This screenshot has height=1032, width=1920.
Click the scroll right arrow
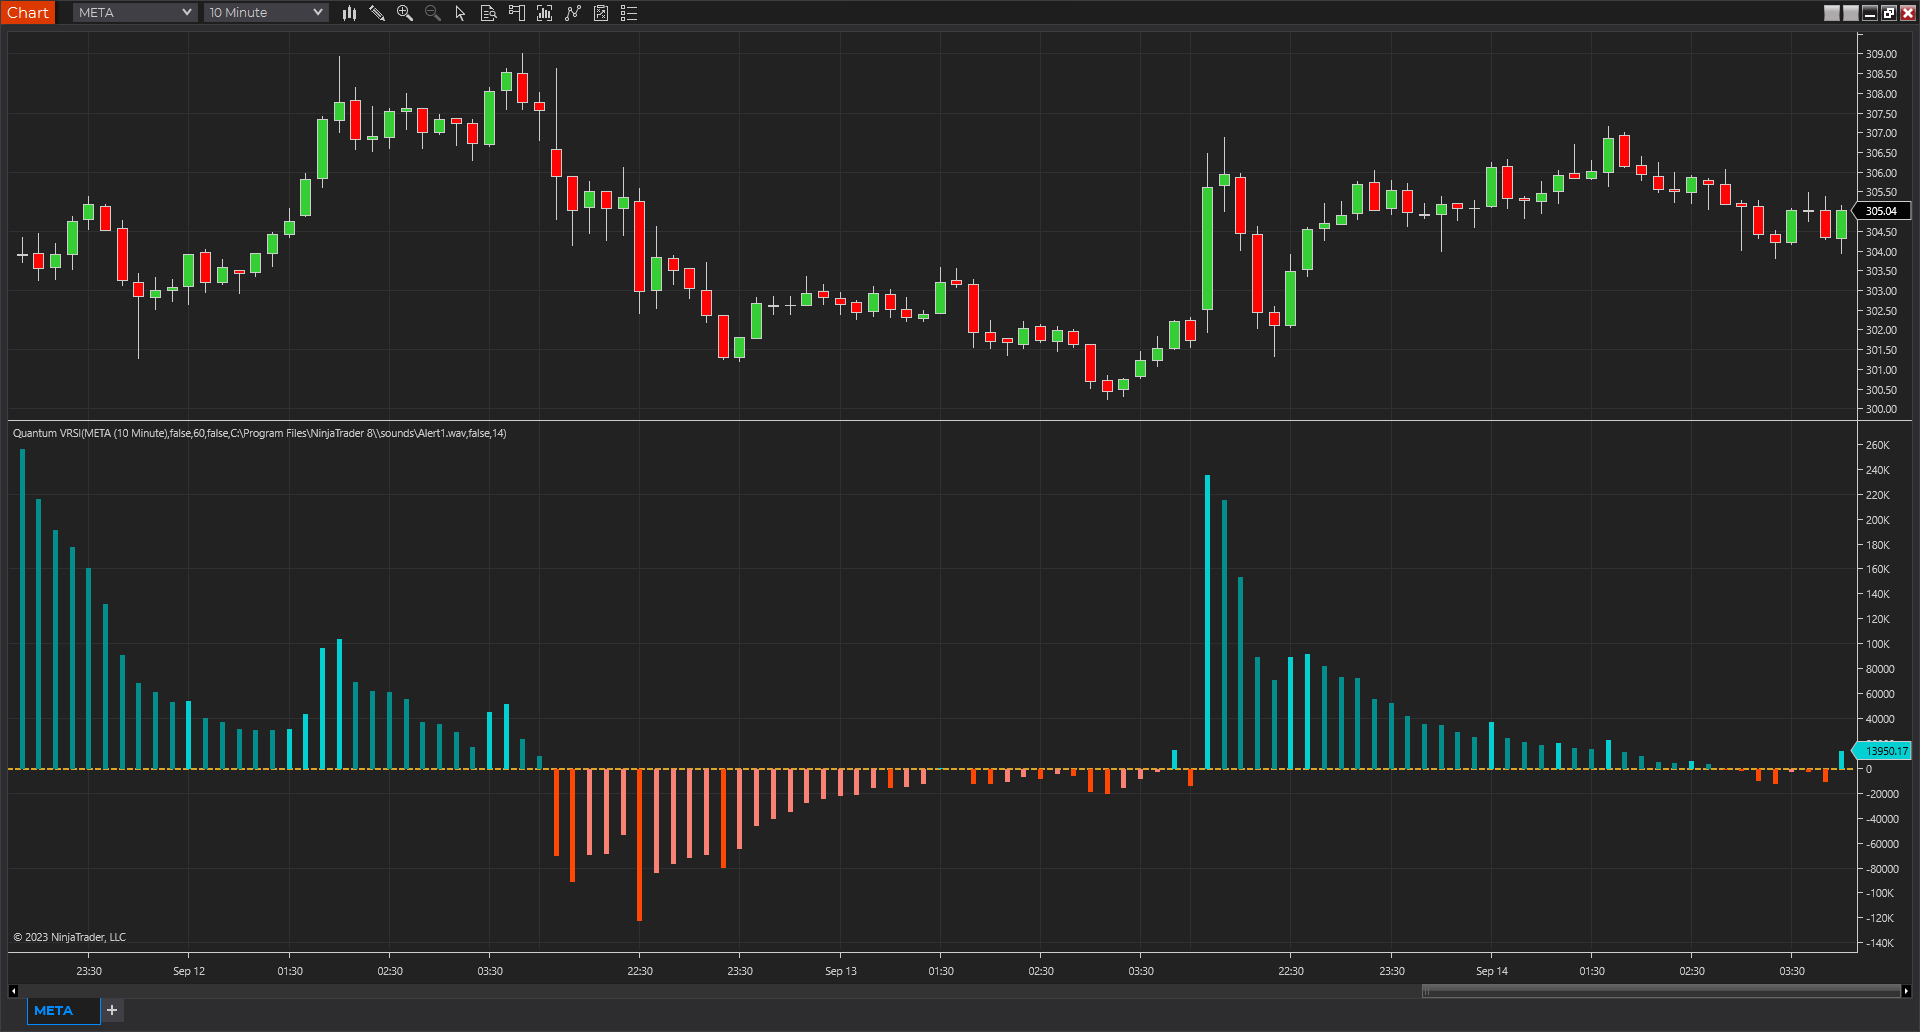click(1906, 991)
